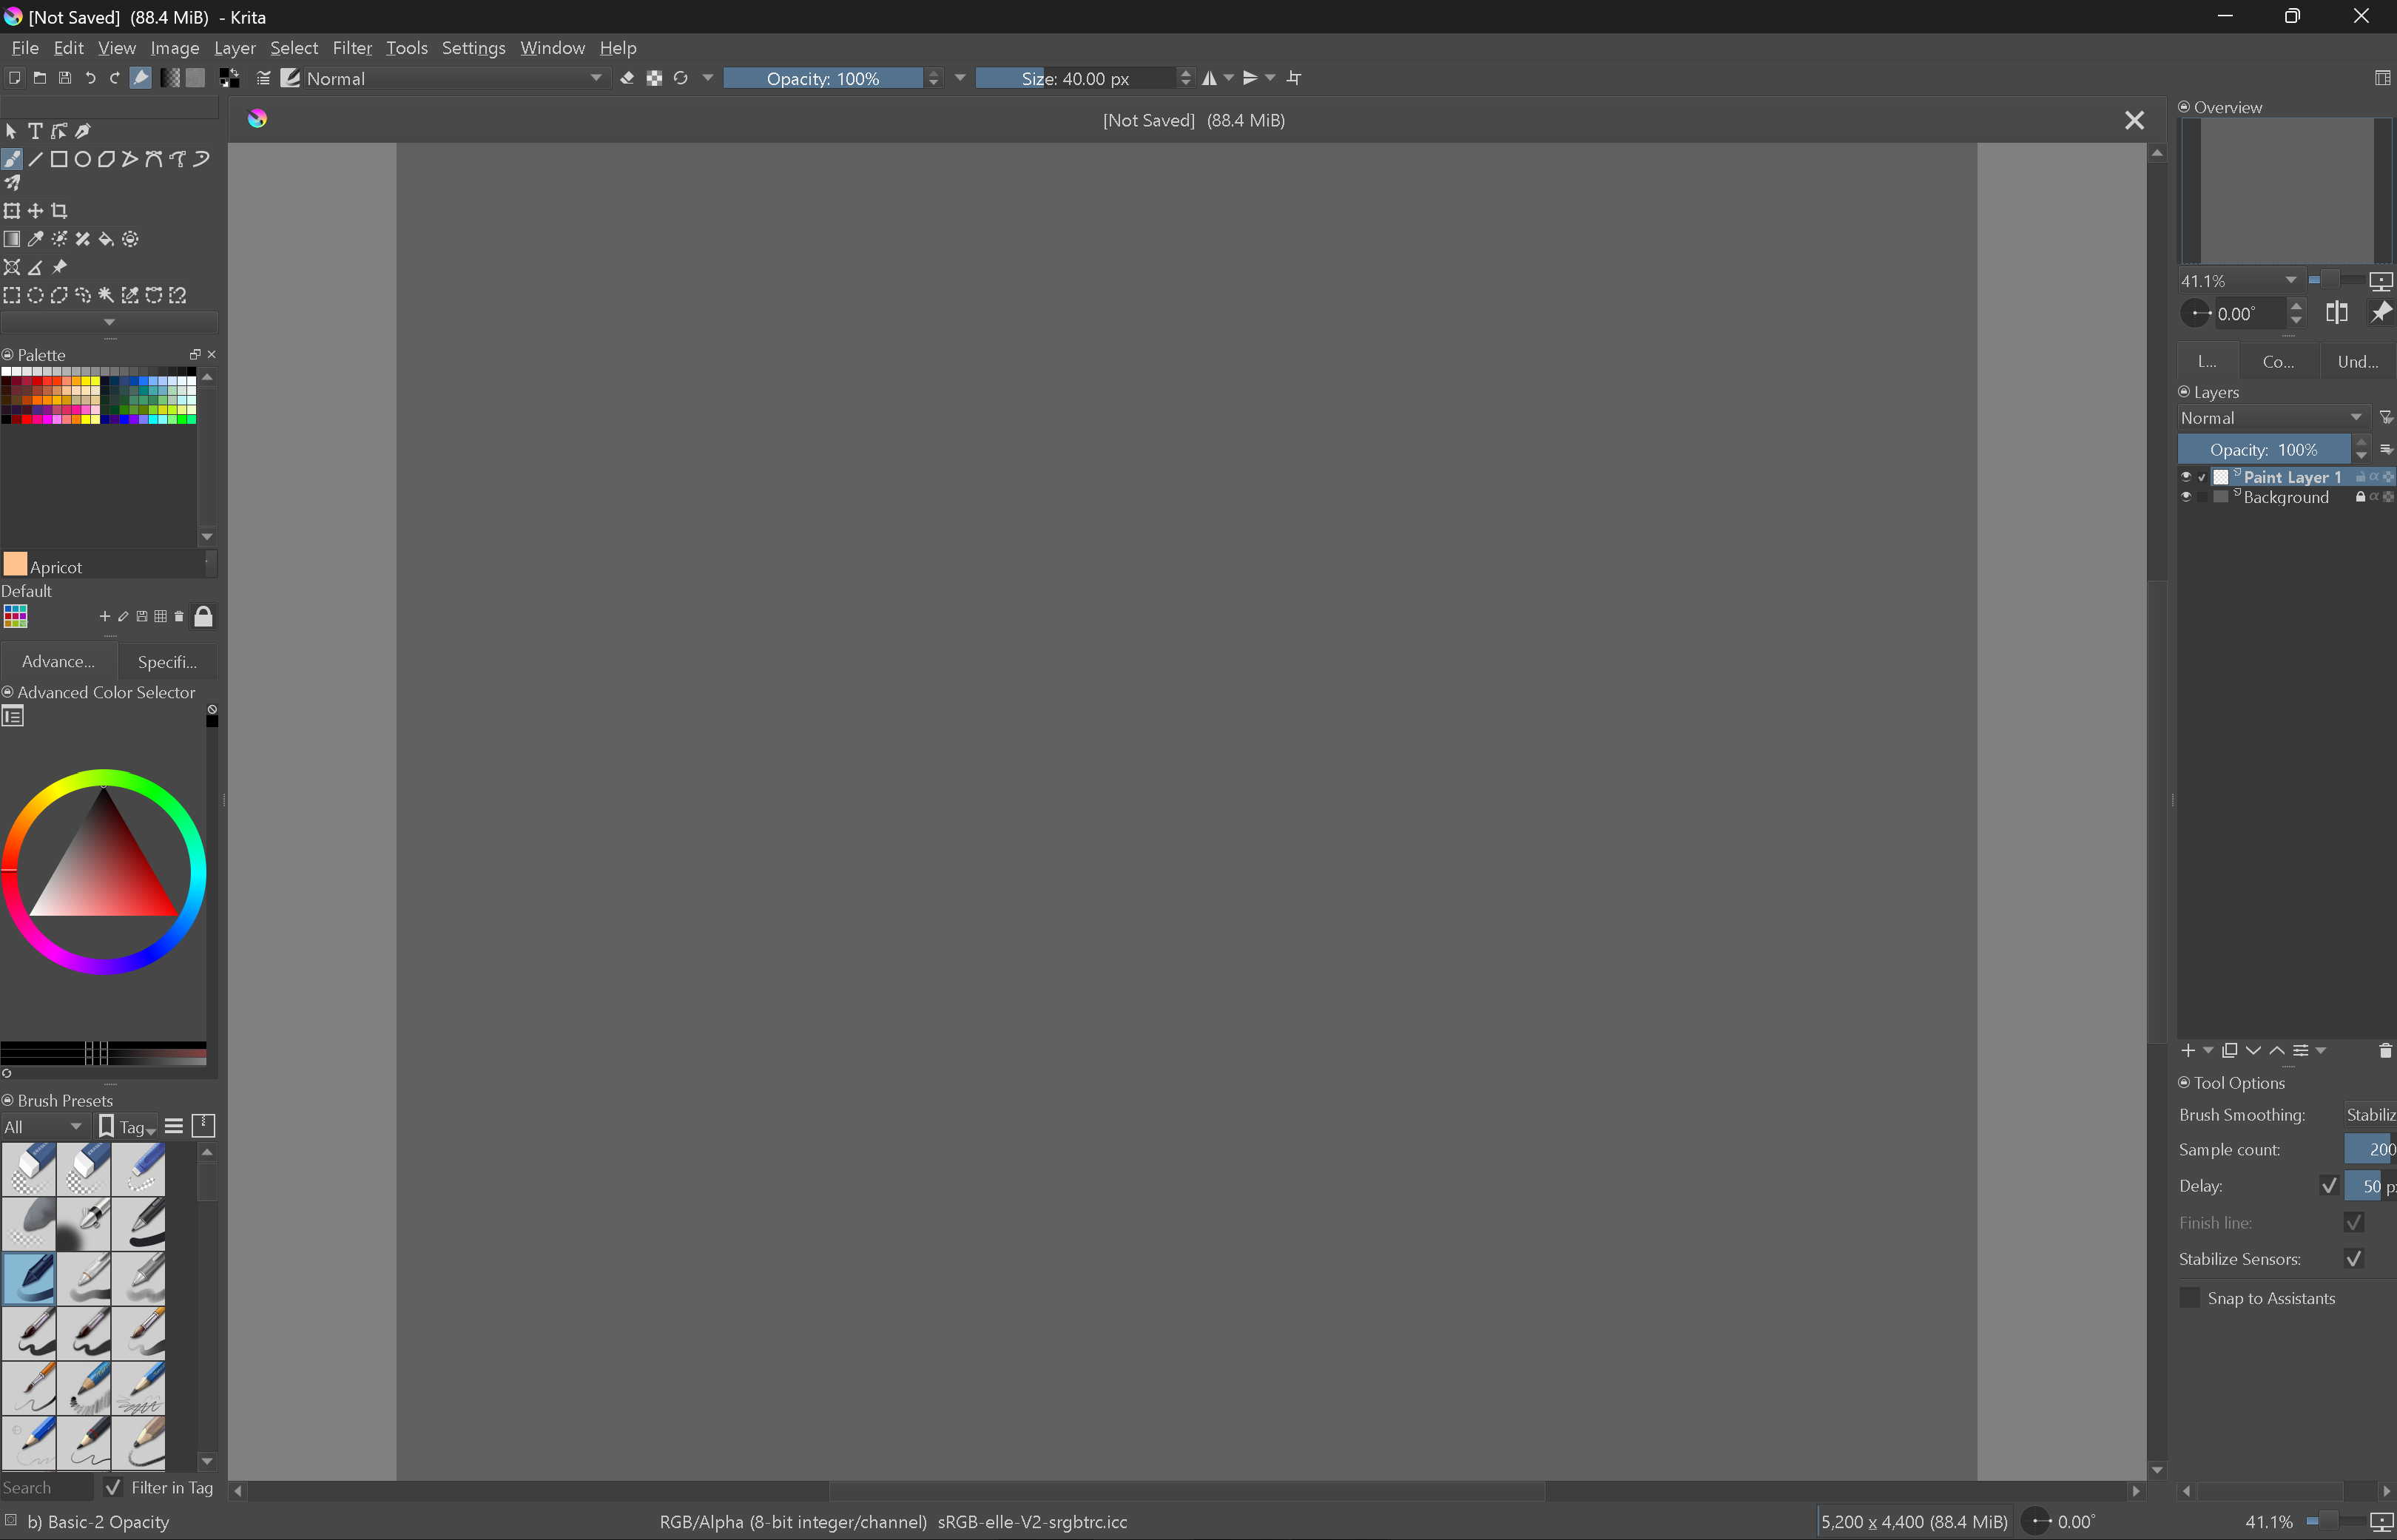The width and height of the screenshot is (2397, 1540).
Task: Select the Calligraphy tool
Action: coord(83,131)
